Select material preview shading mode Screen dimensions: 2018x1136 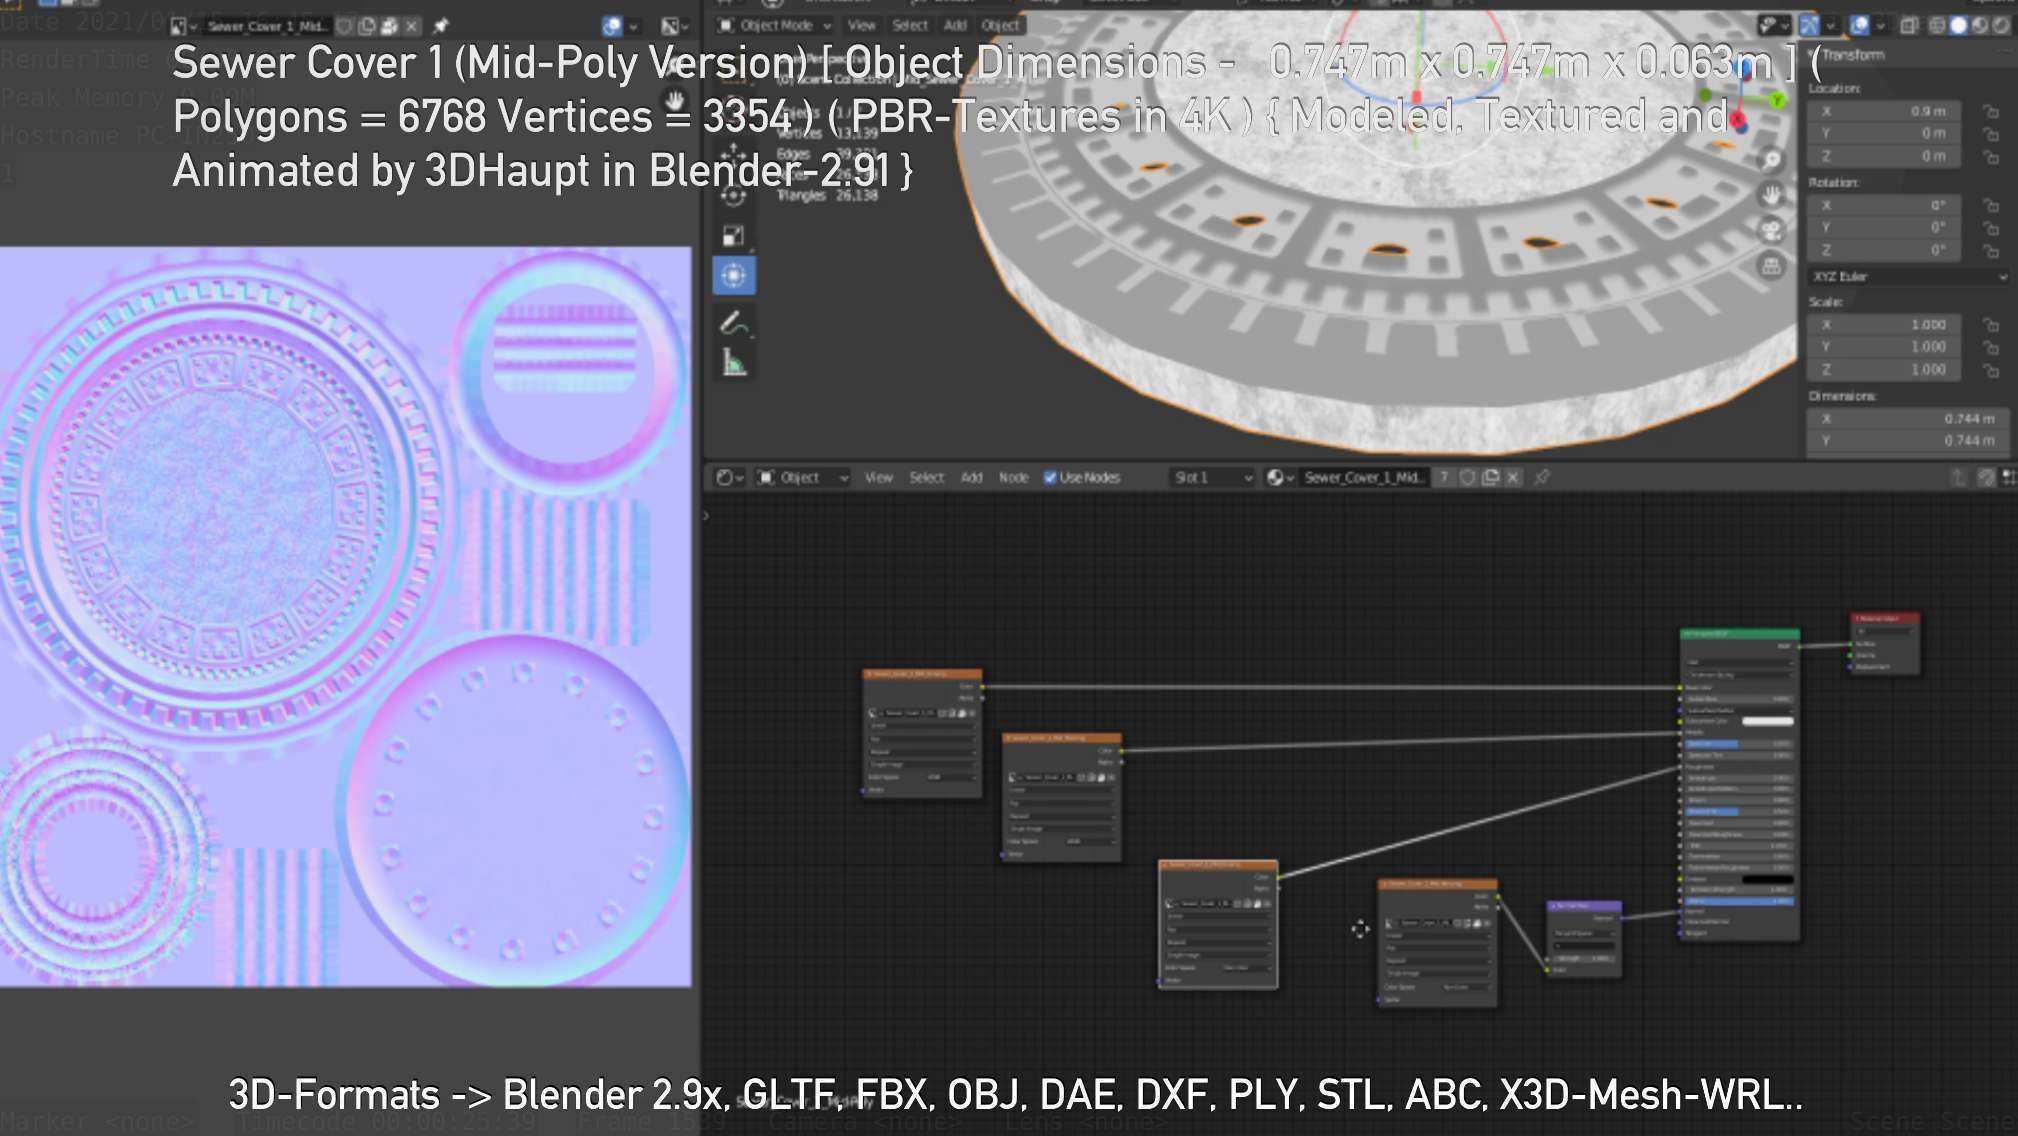[x=1979, y=26]
